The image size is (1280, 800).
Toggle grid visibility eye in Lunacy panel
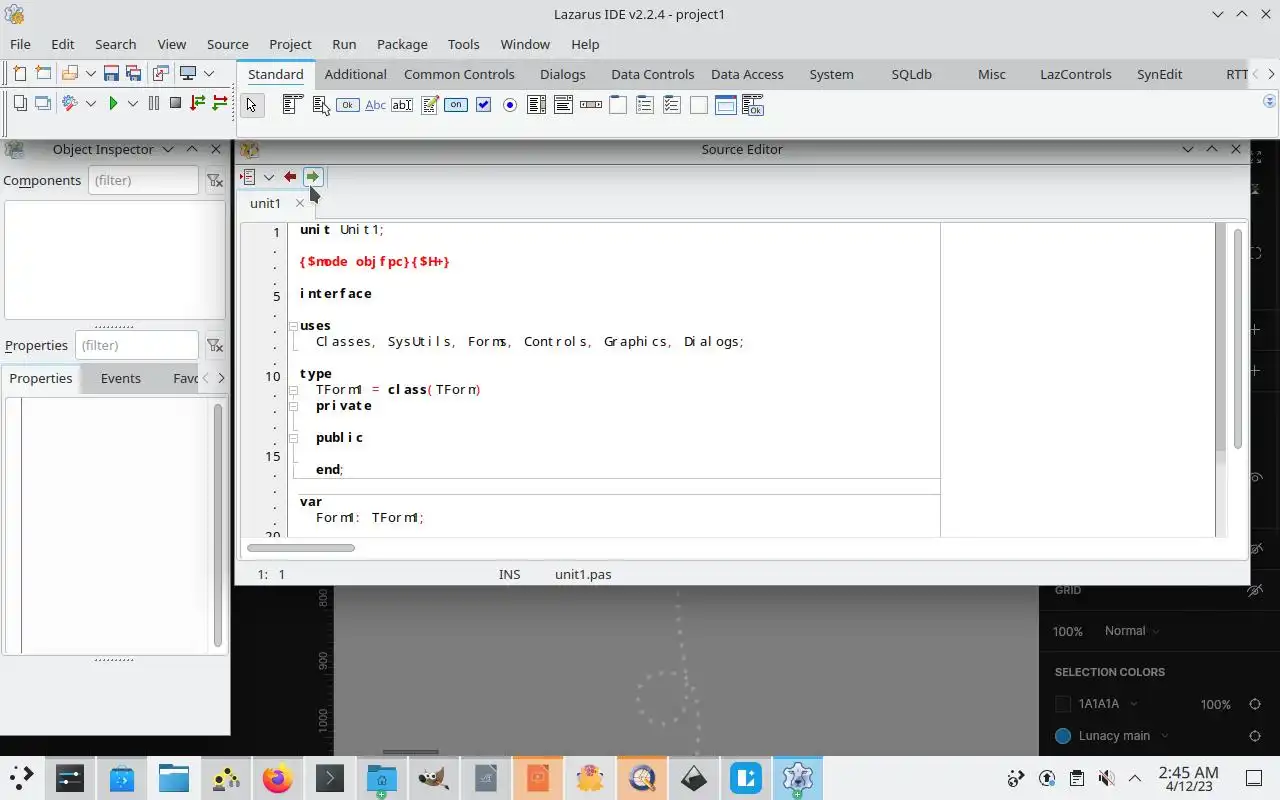[1255, 590]
